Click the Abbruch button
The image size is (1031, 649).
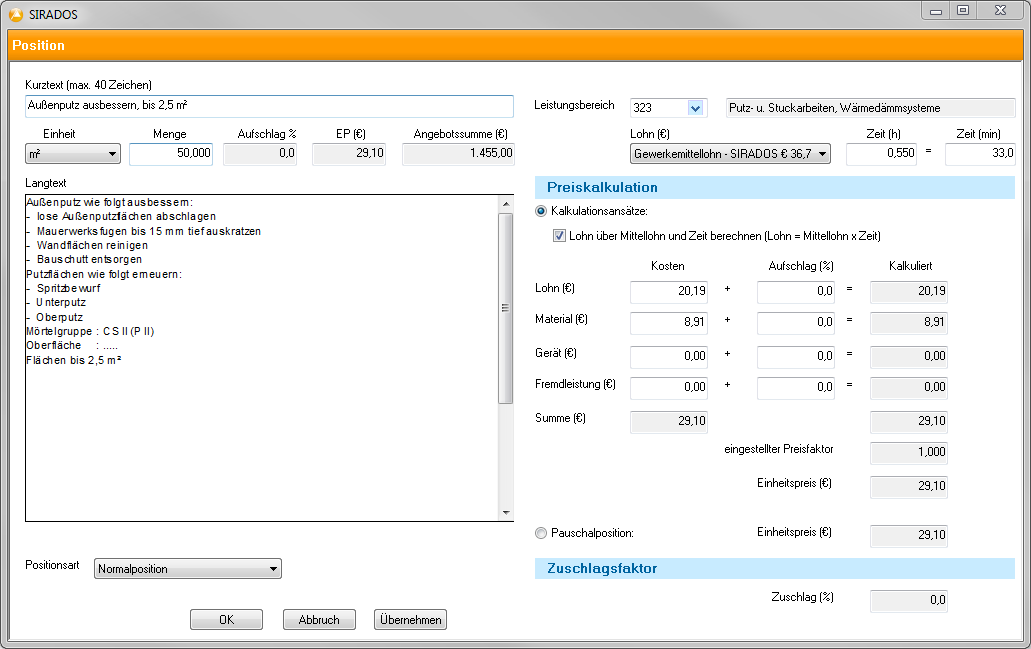pyautogui.click(x=319, y=620)
